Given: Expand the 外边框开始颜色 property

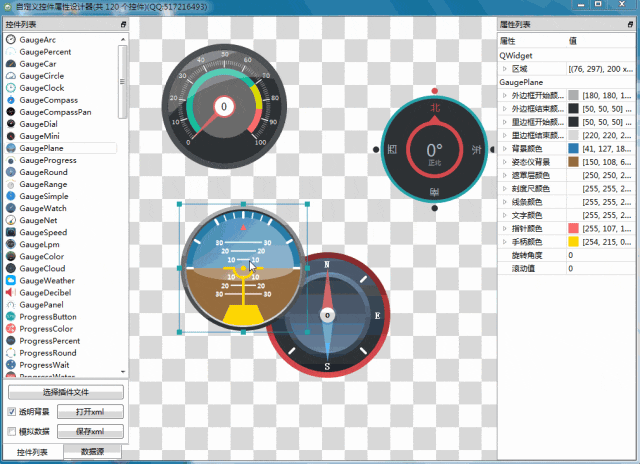Looking at the screenshot, I should (x=505, y=95).
